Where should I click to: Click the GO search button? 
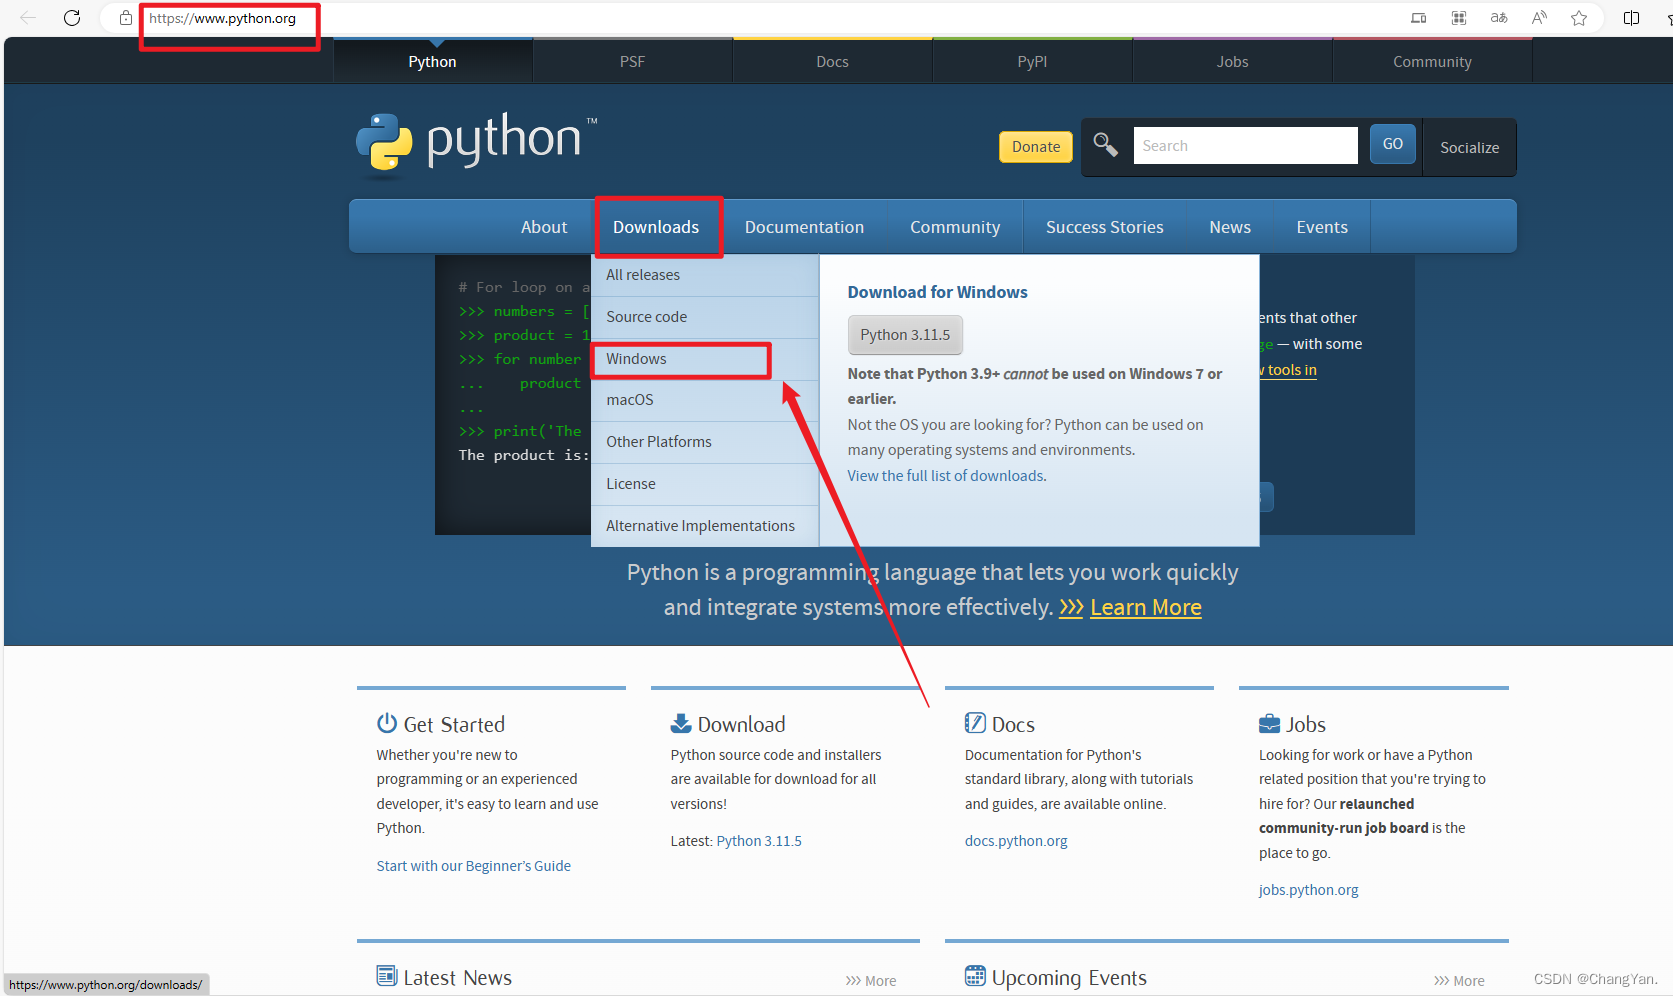point(1393,144)
